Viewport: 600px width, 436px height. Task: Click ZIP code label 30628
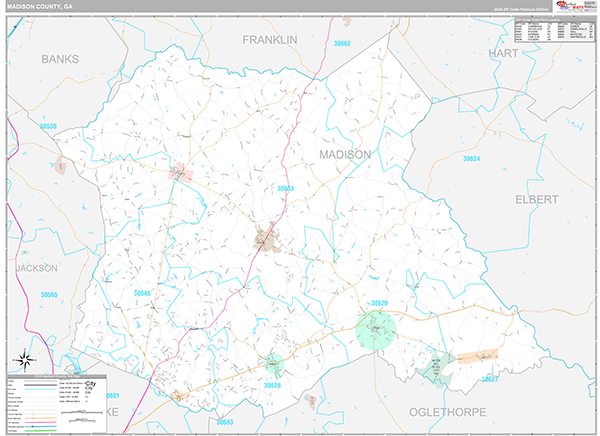click(x=272, y=385)
